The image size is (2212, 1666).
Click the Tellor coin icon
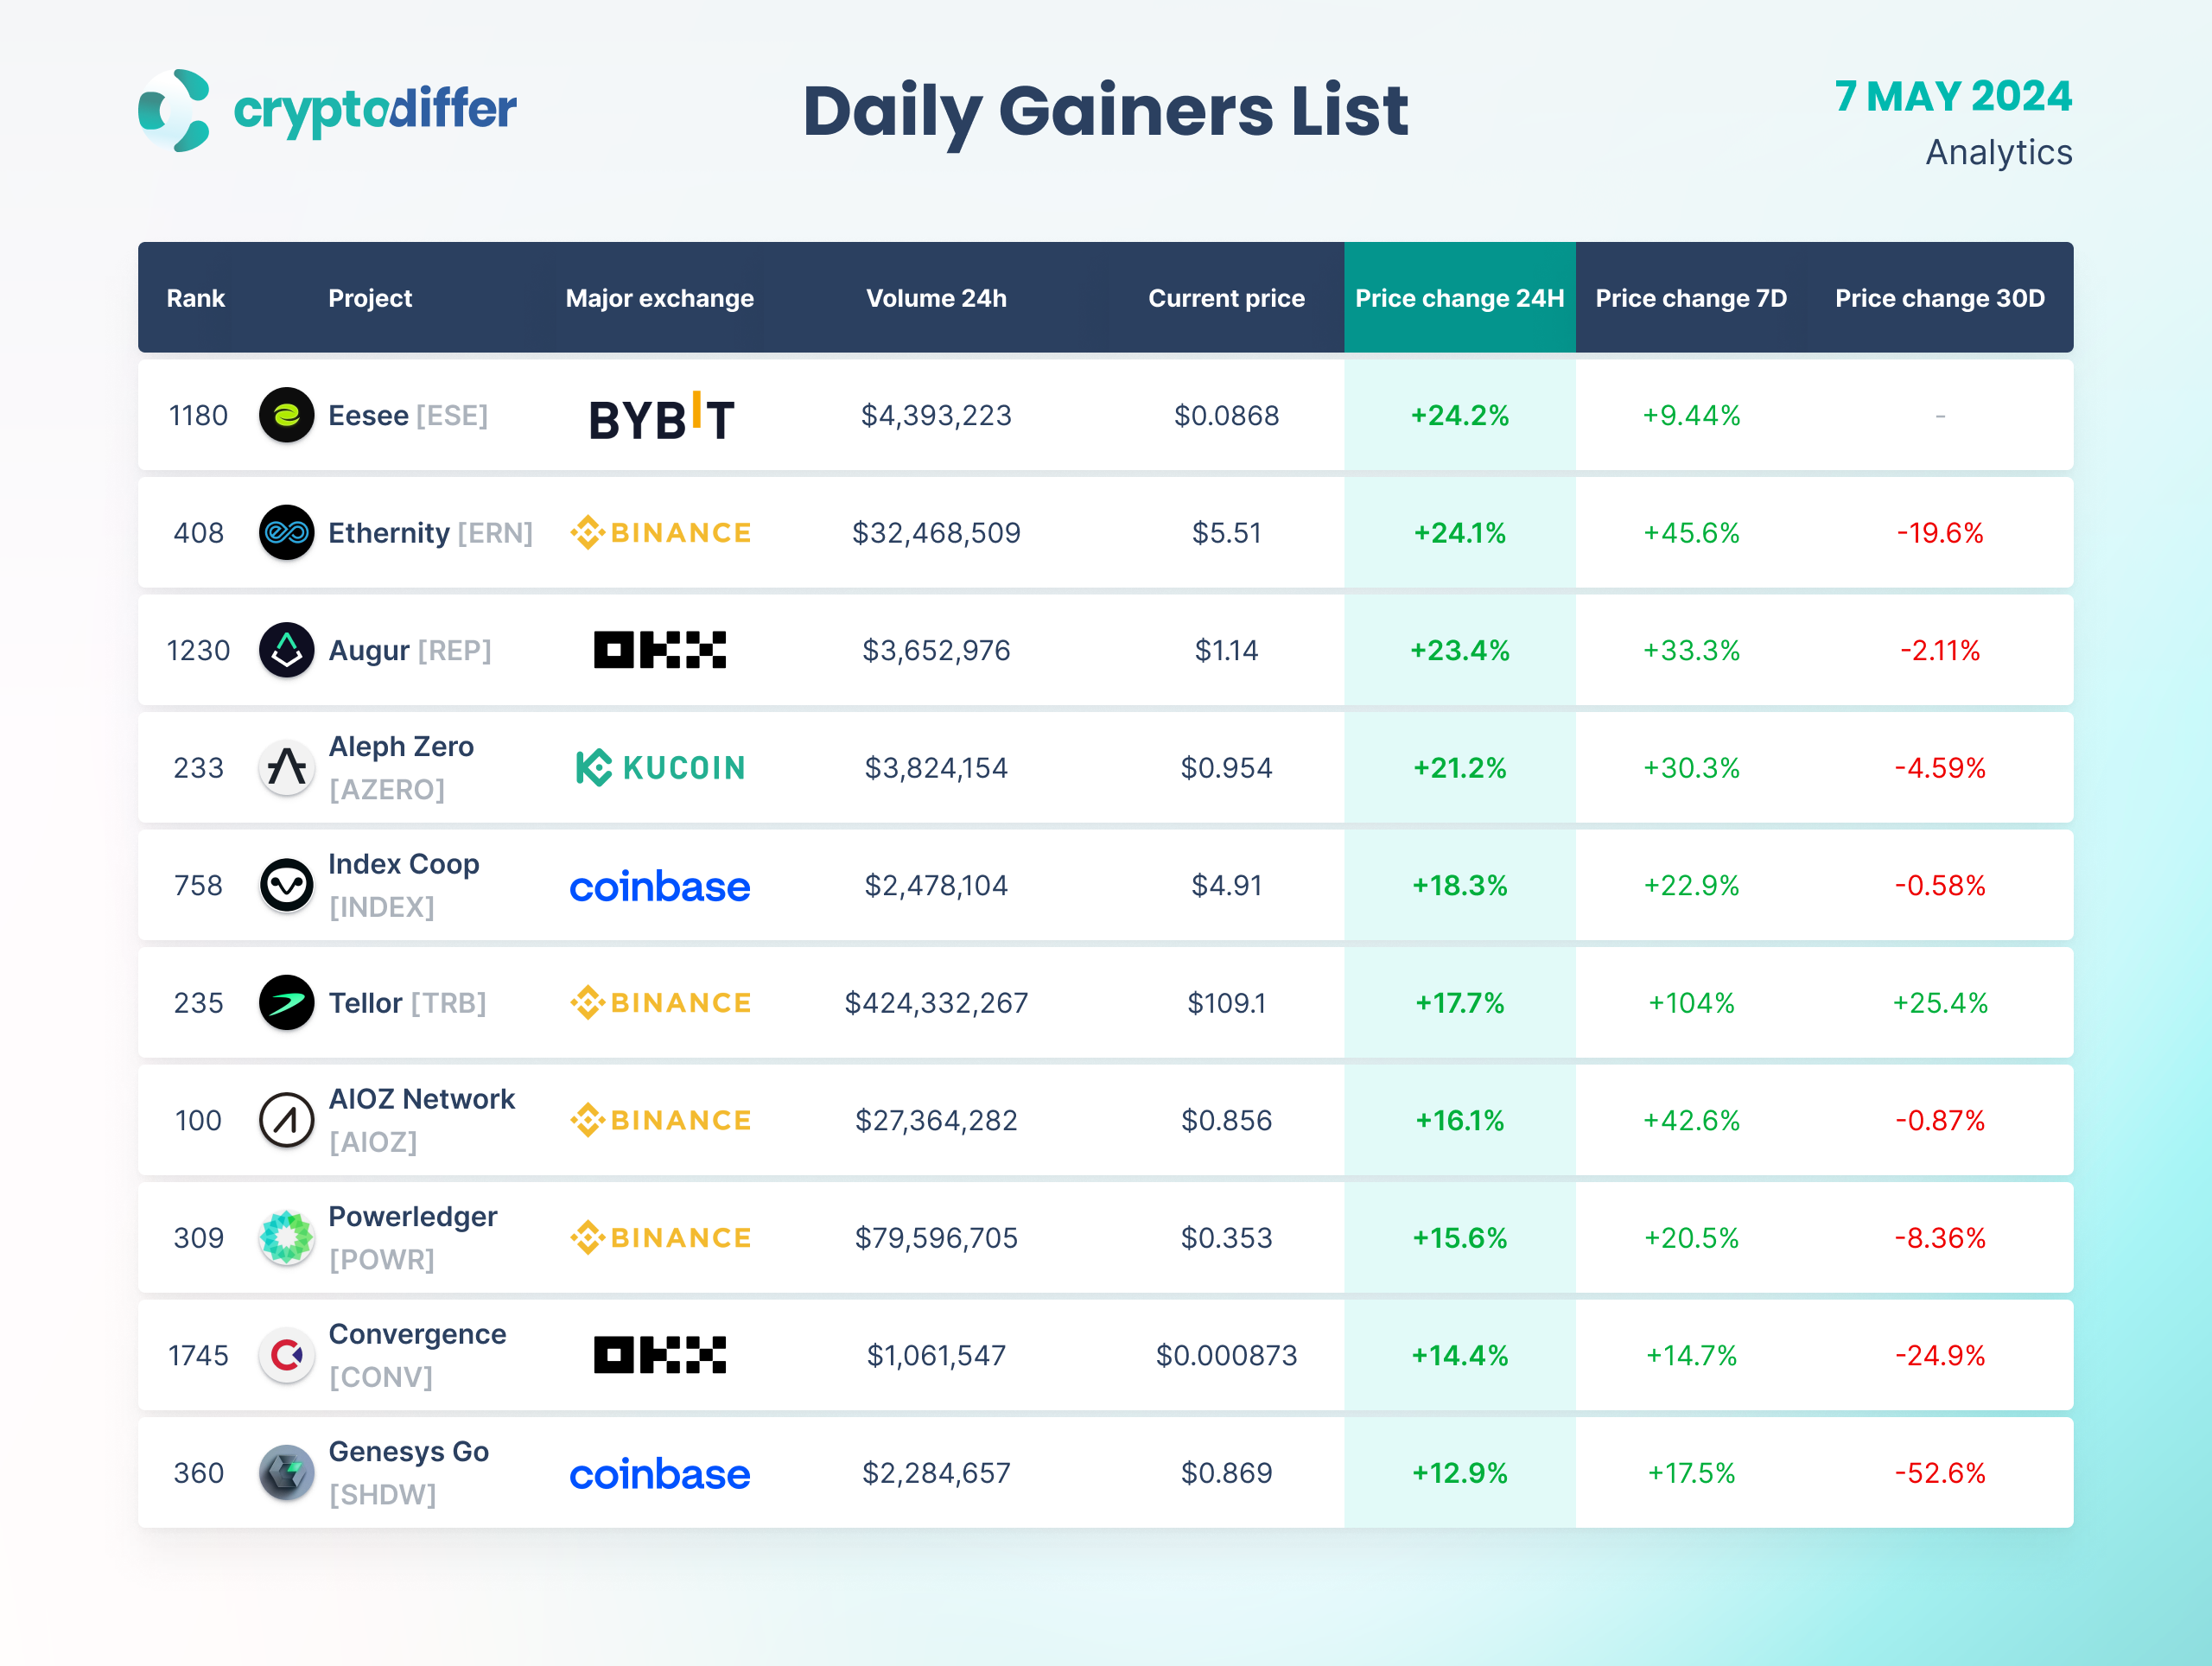pos(287,1002)
